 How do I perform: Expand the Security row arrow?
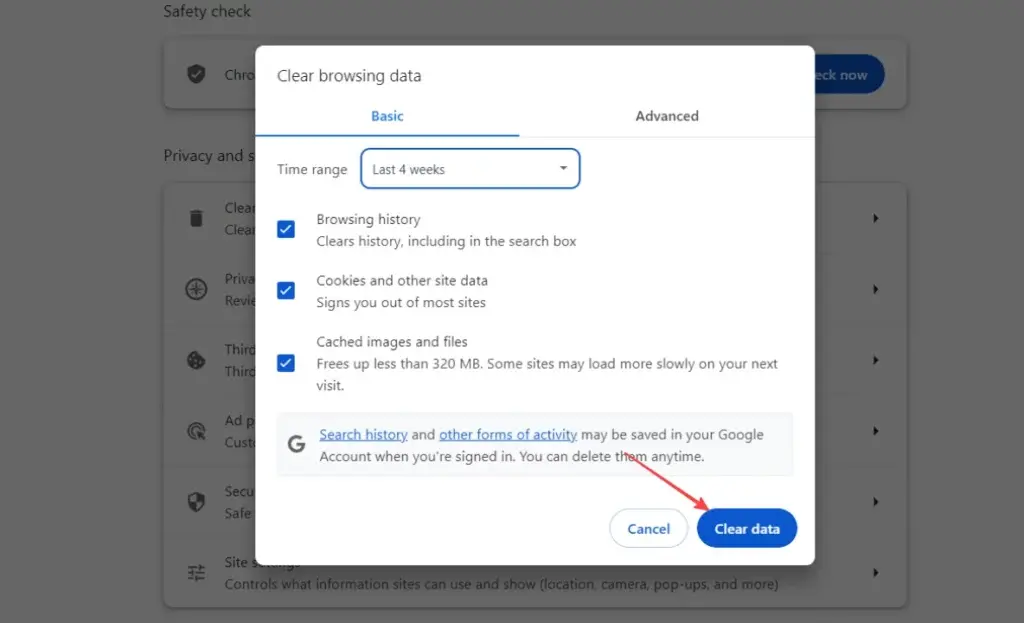(x=876, y=502)
